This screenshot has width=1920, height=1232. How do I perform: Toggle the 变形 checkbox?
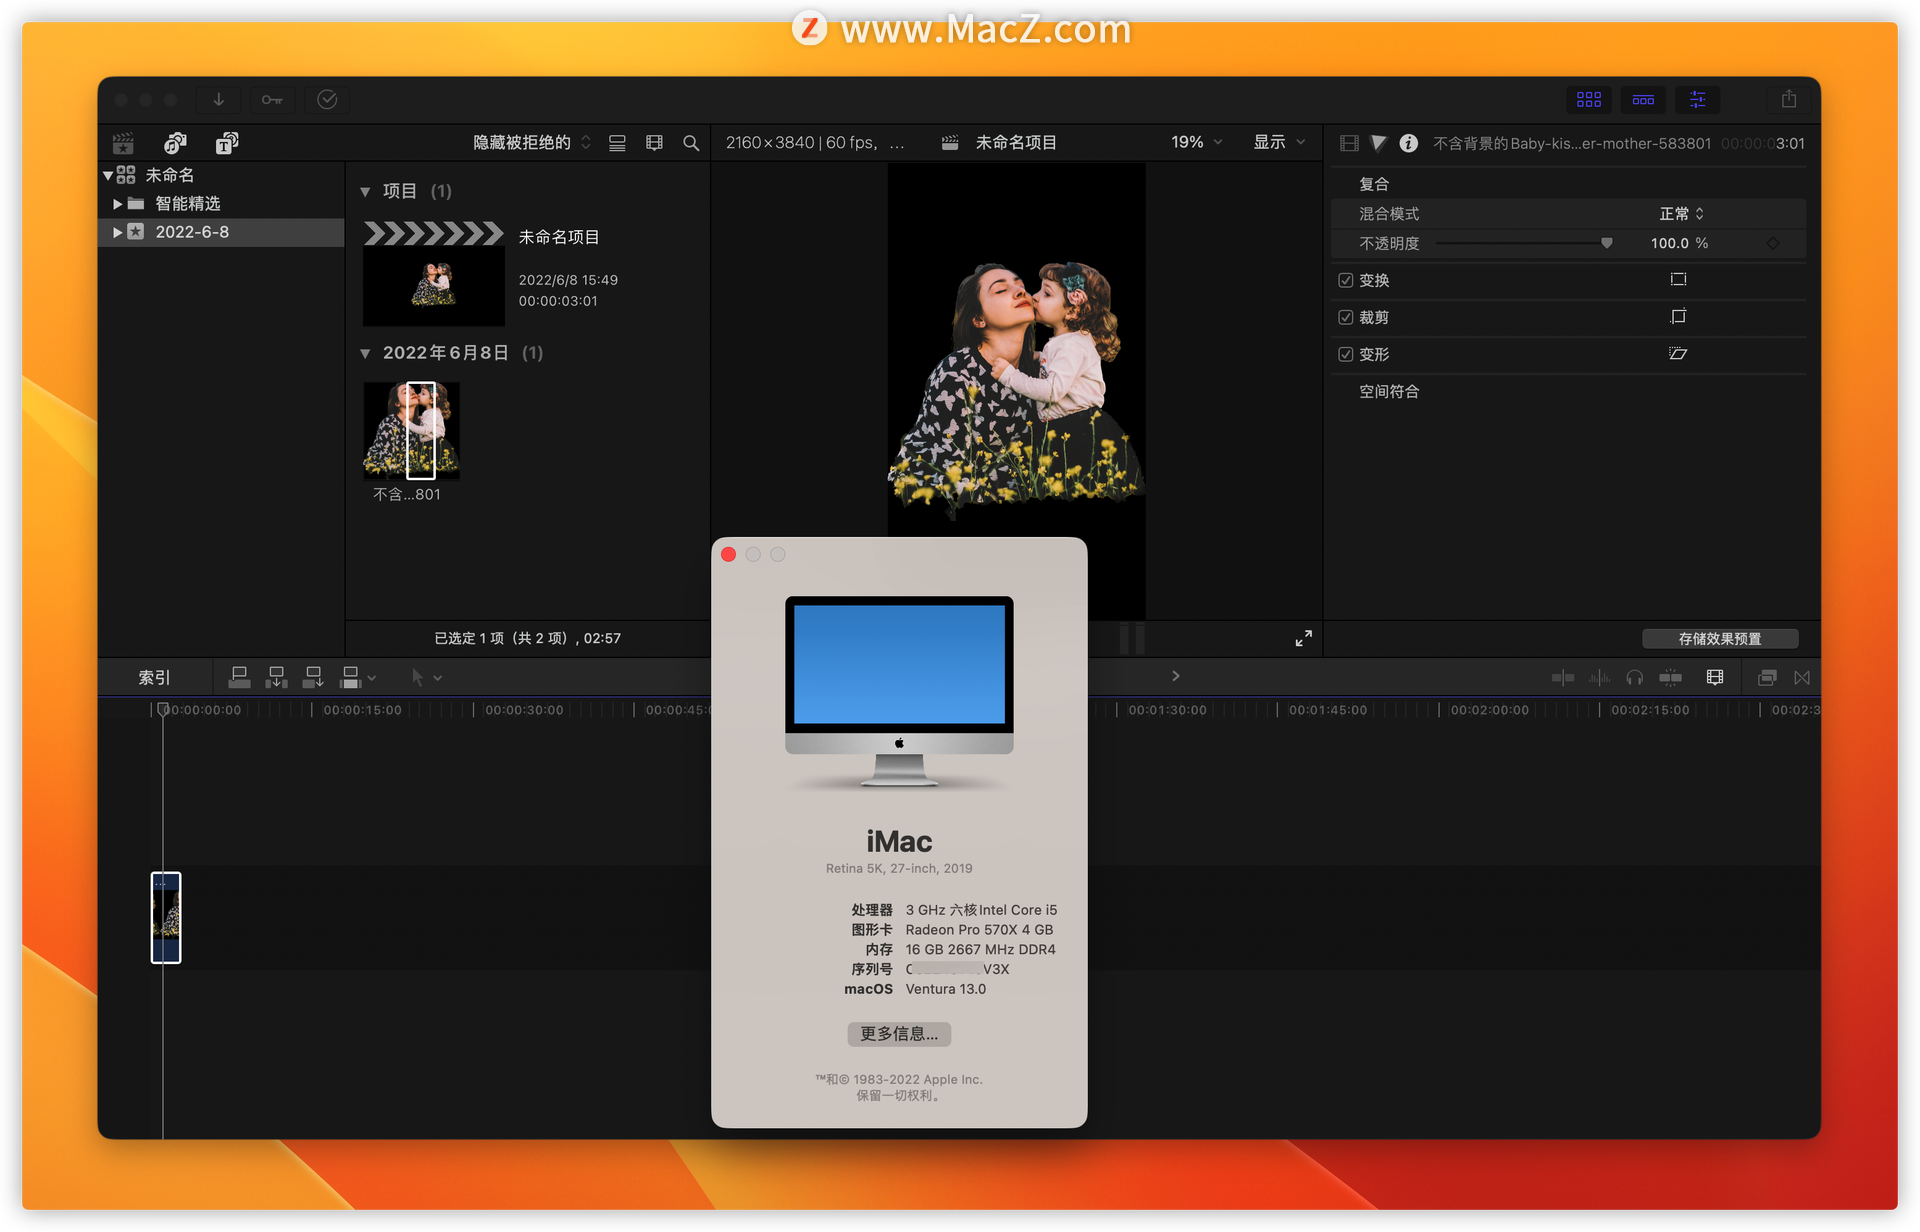pyautogui.click(x=1346, y=355)
